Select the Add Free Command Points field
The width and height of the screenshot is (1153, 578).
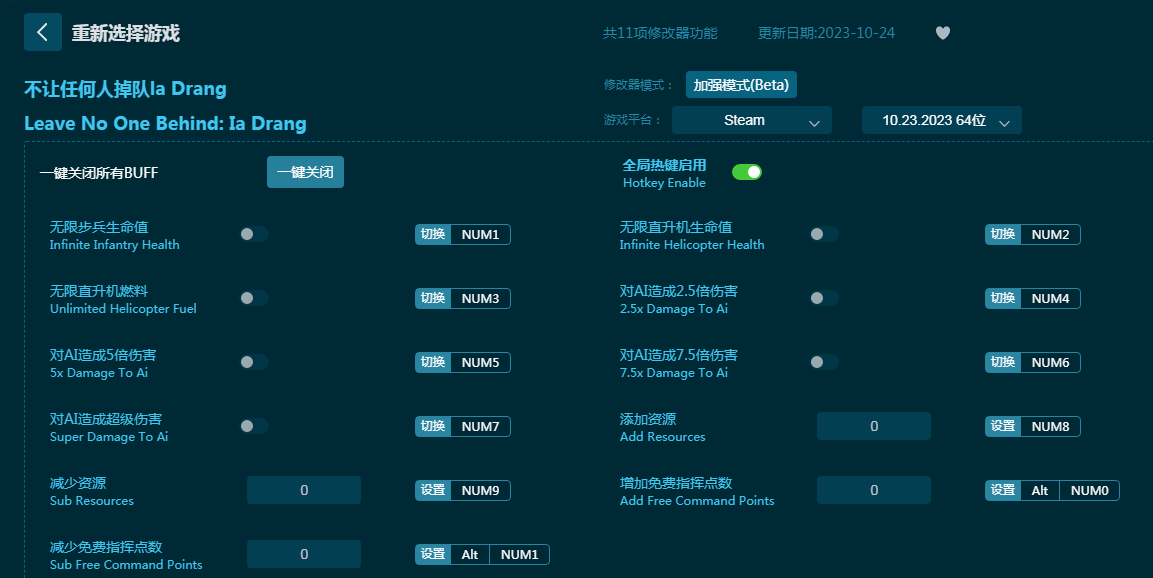coord(873,490)
